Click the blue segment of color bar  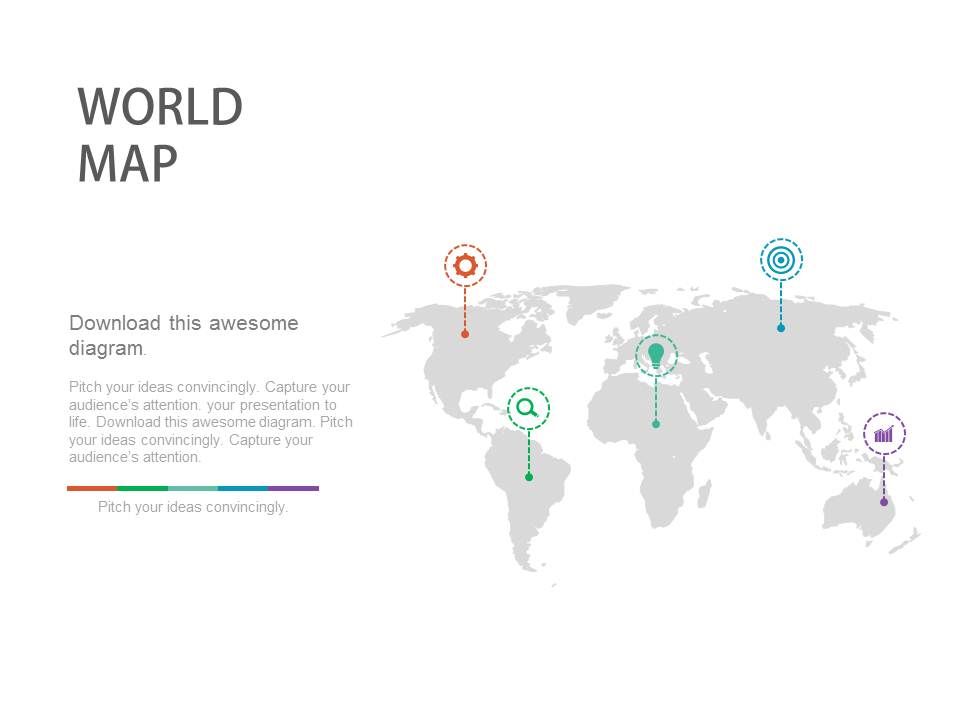coord(243,489)
